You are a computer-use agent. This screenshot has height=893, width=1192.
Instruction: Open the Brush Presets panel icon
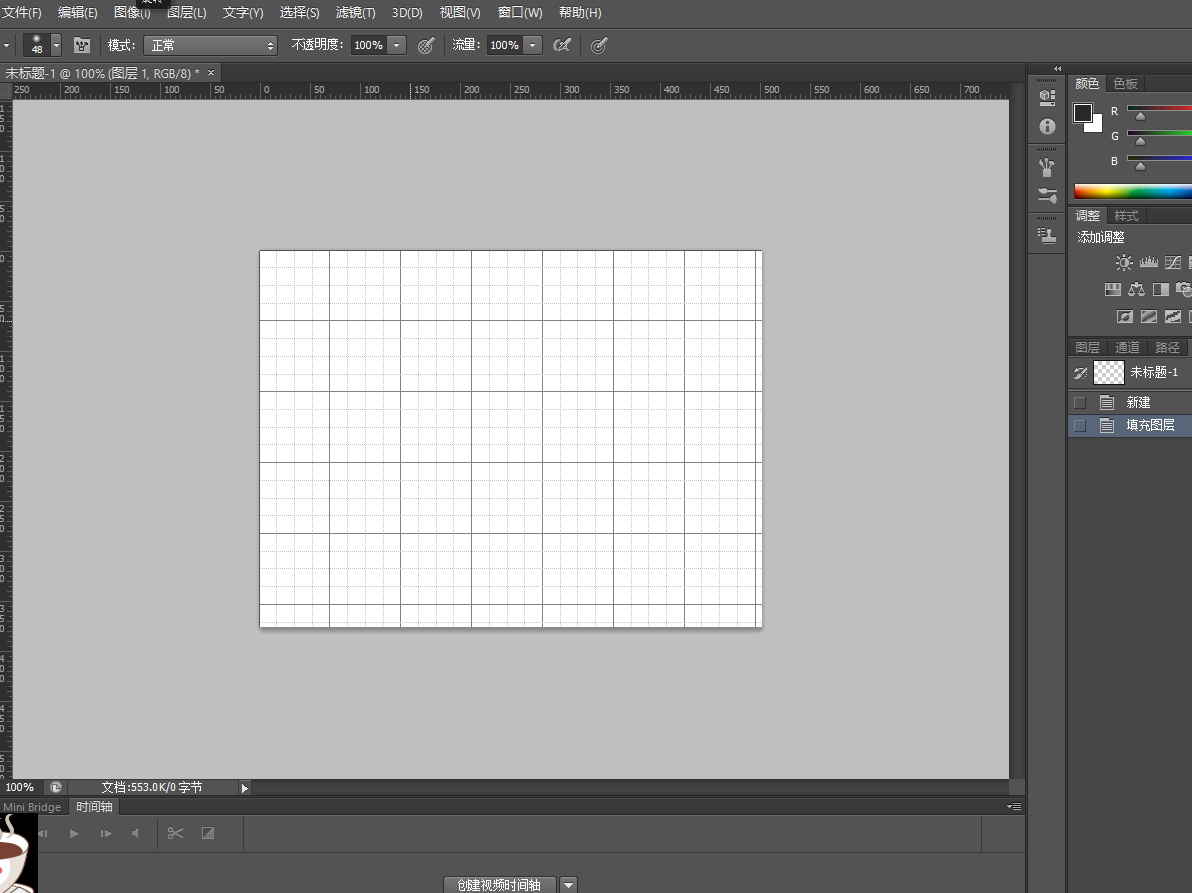coord(1047,195)
